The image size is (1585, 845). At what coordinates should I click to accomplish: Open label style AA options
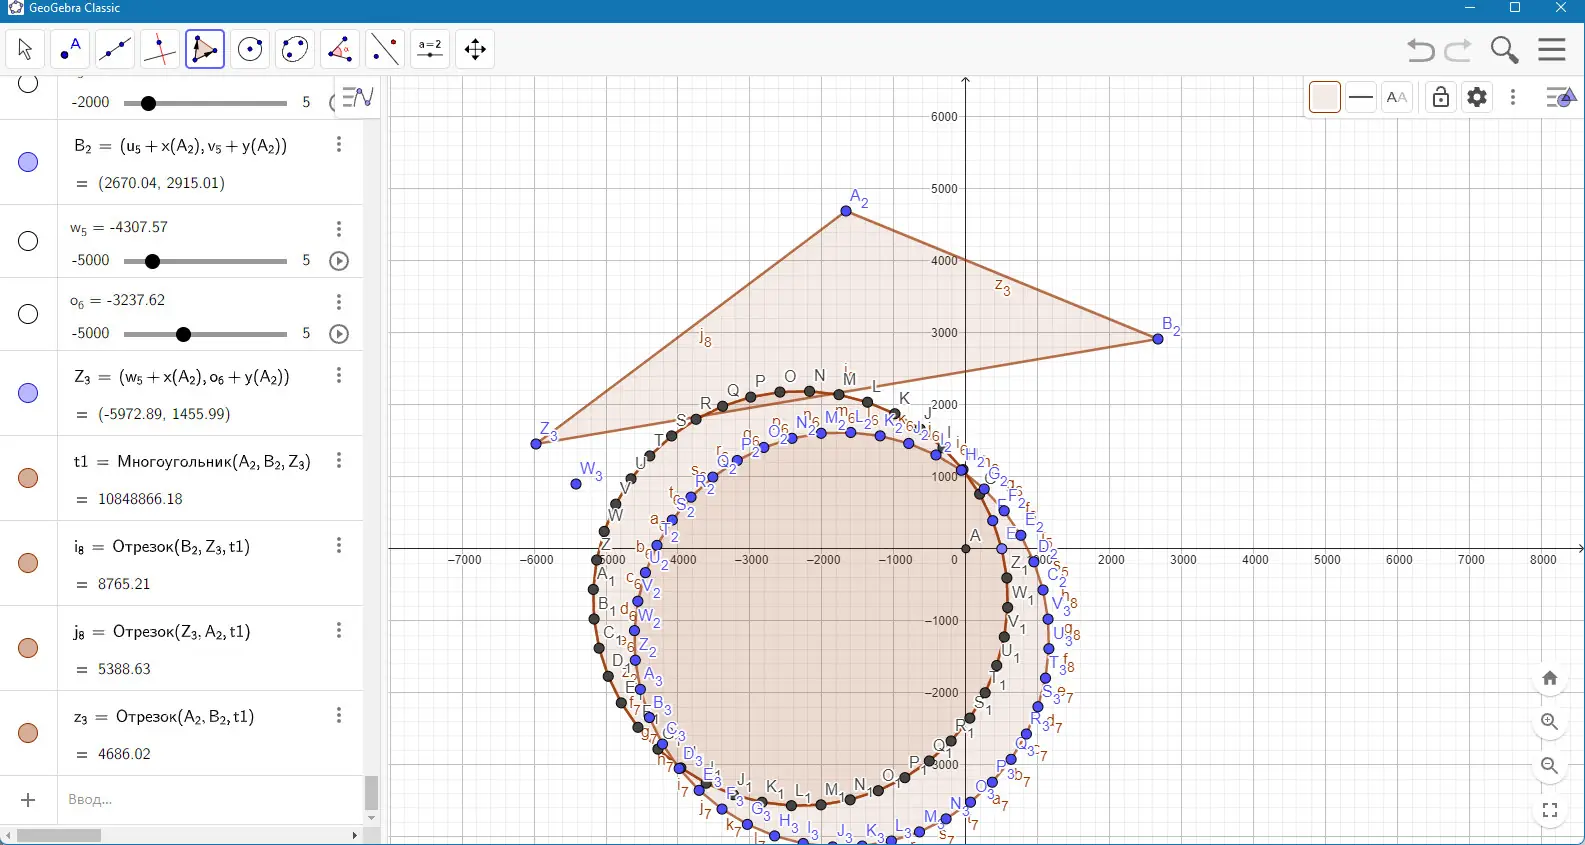[x=1397, y=97]
